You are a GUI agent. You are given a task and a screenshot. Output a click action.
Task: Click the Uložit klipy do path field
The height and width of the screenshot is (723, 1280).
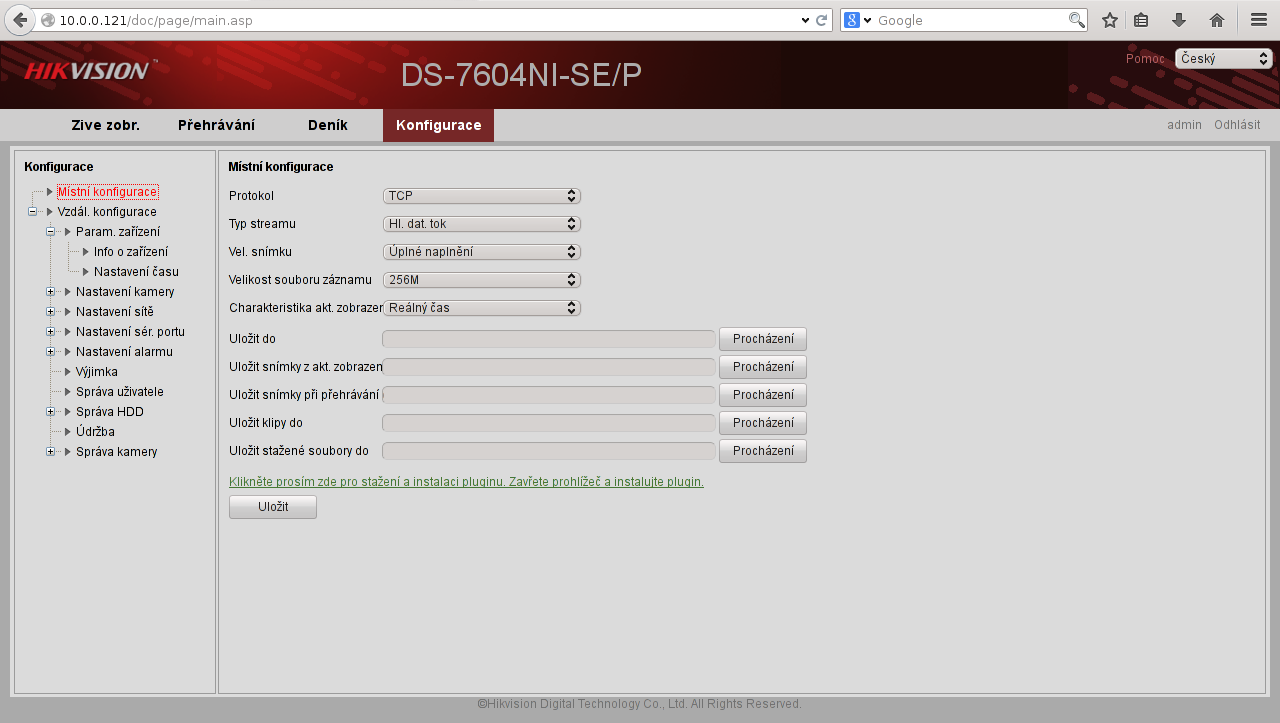(x=549, y=423)
